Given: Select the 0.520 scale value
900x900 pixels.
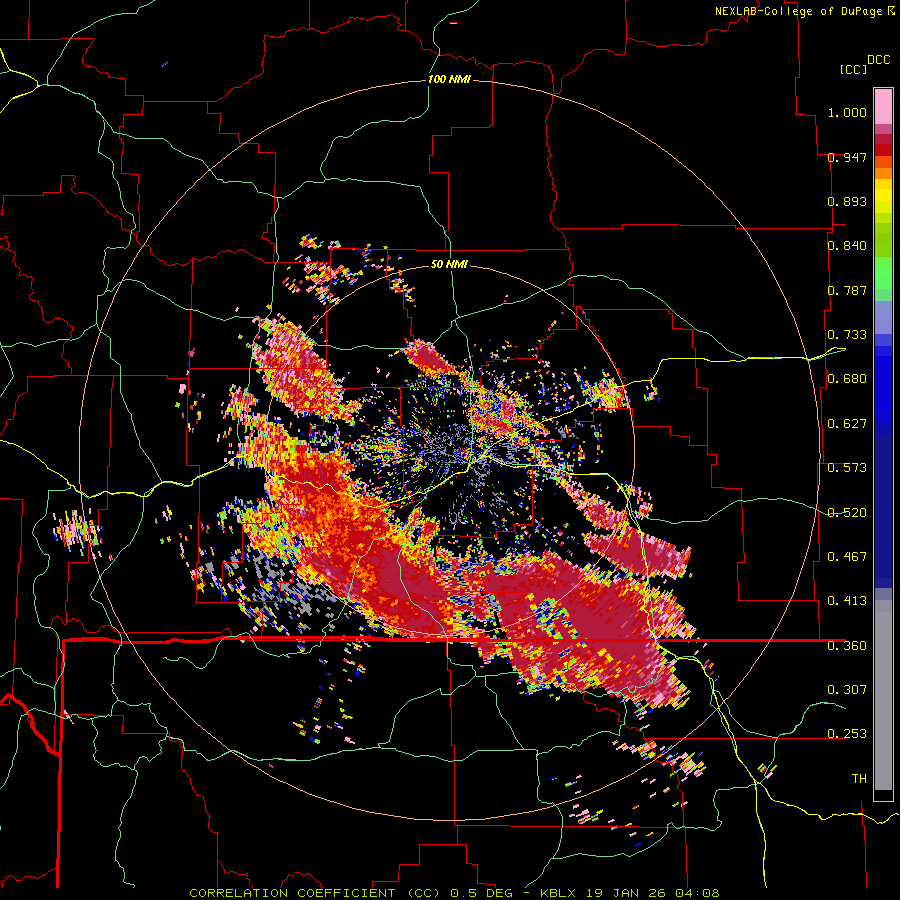Looking at the screenshot, I should pos(847,512).
